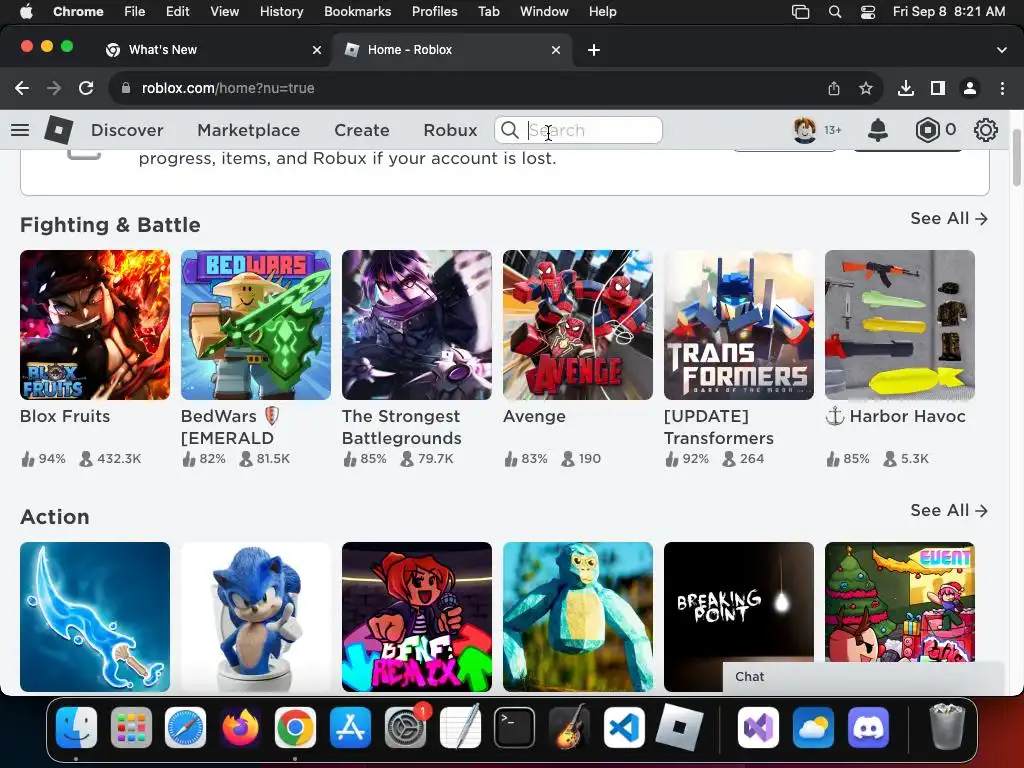Open macOS Control Center in menu bar
Screen dimensions: 1024x768
click(868, 12)
